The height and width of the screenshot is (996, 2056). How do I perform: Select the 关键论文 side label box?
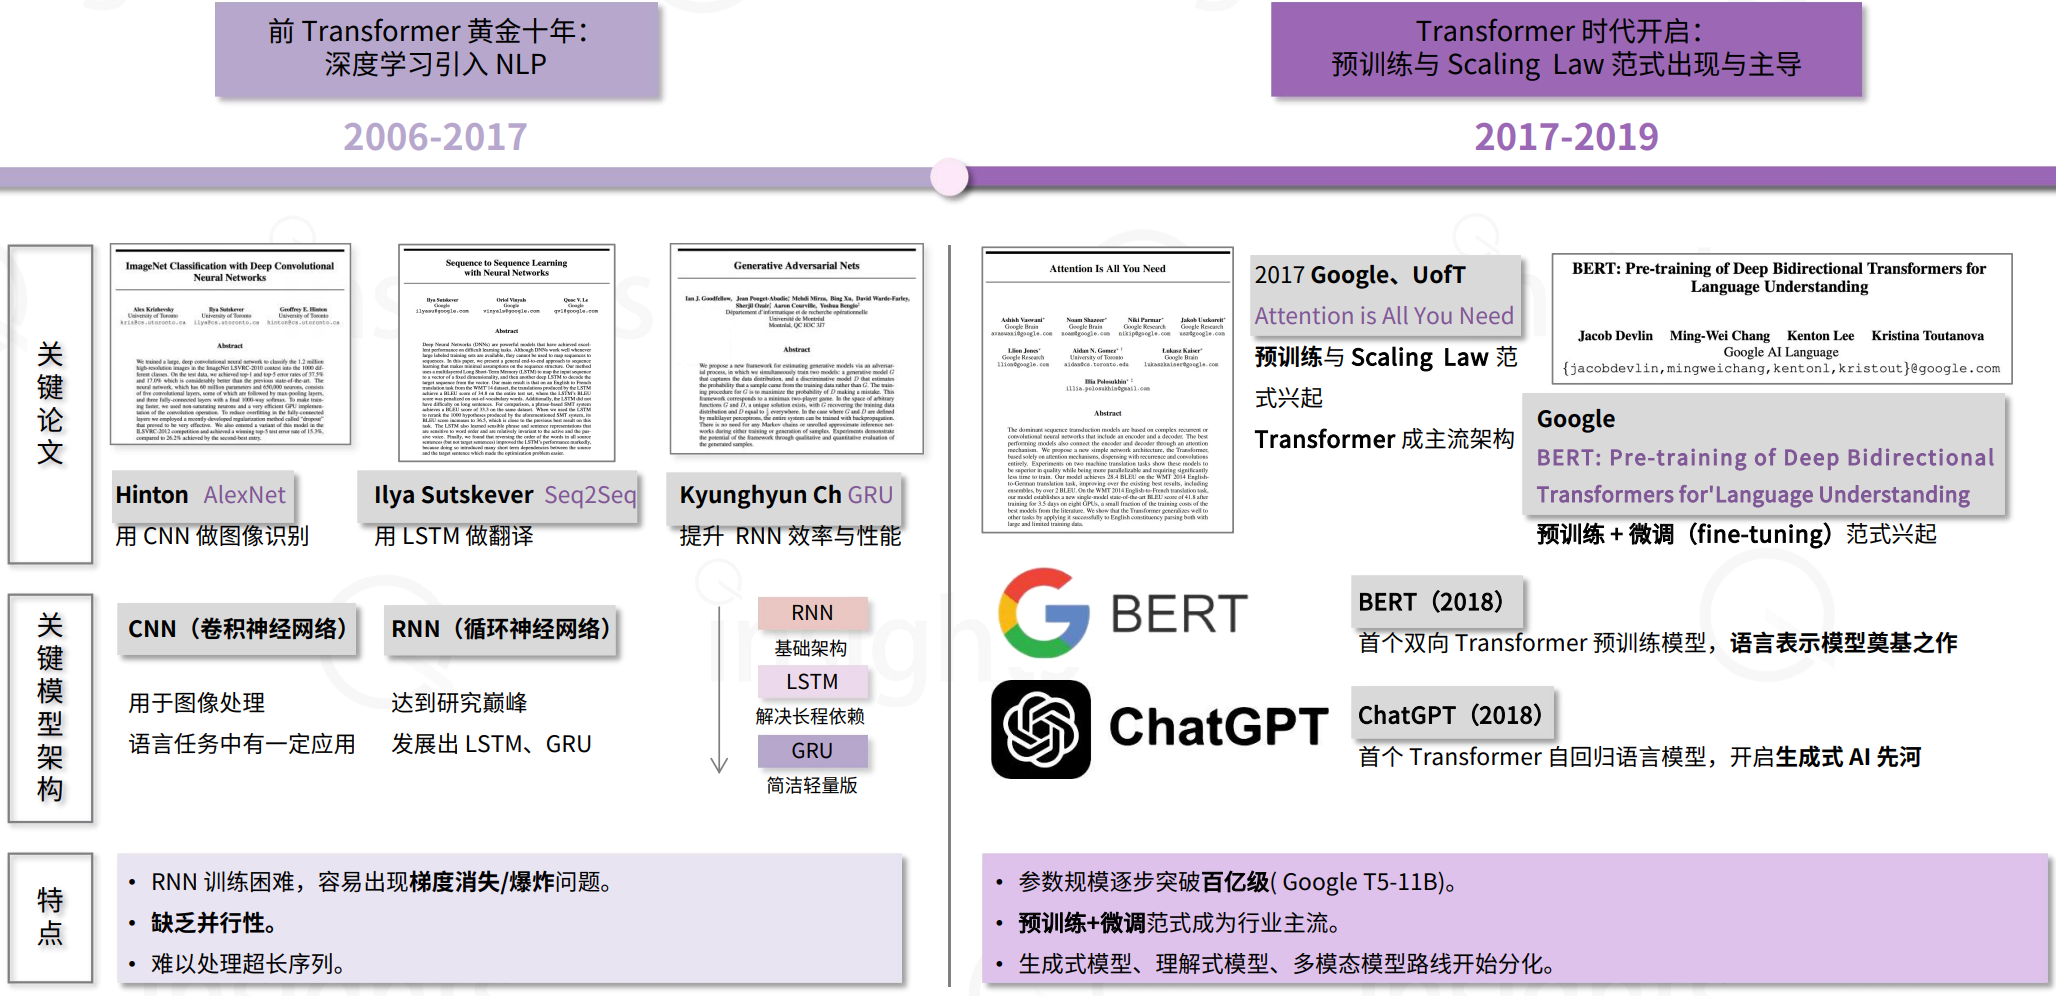point(50,404)
